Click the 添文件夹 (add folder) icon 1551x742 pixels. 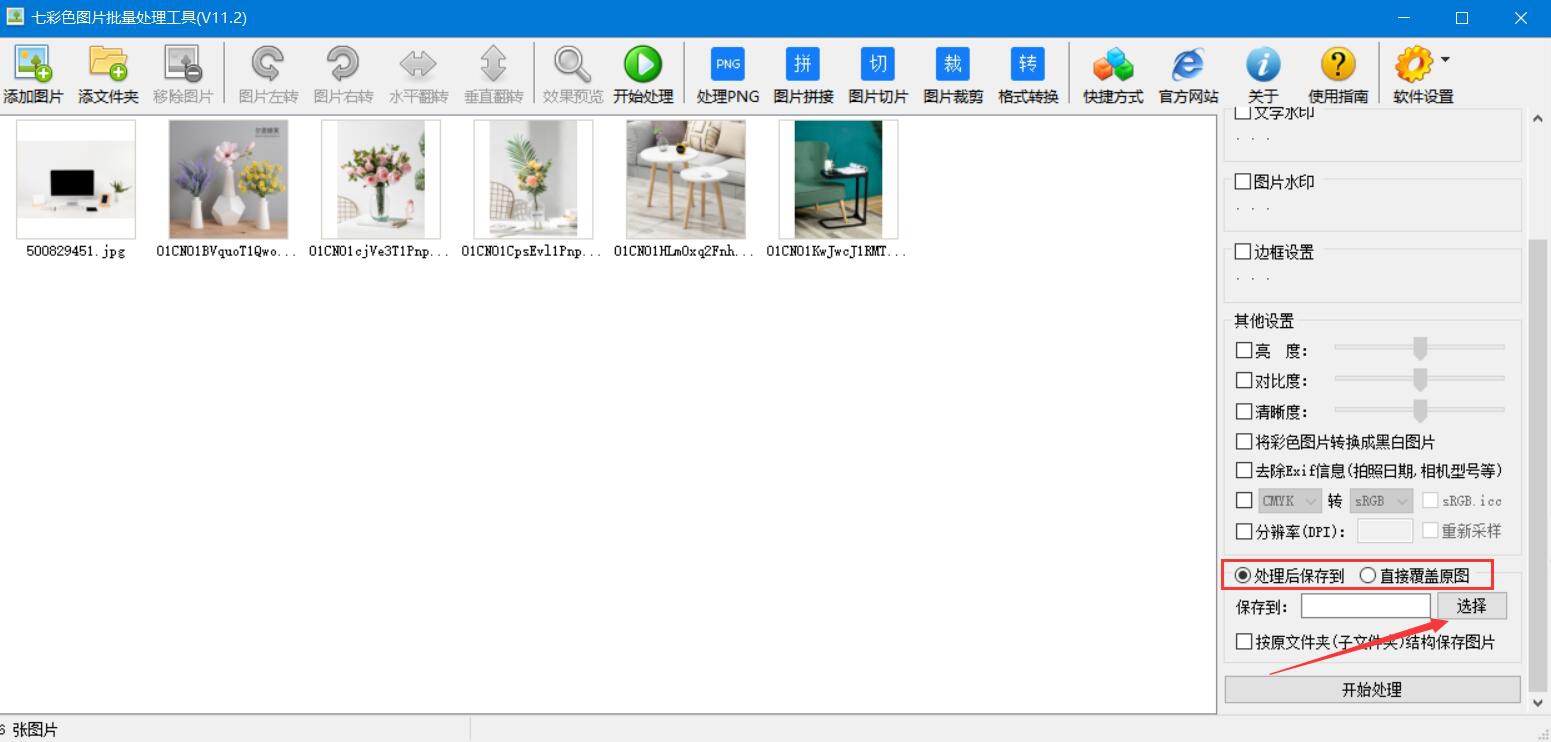click(108, 66)
